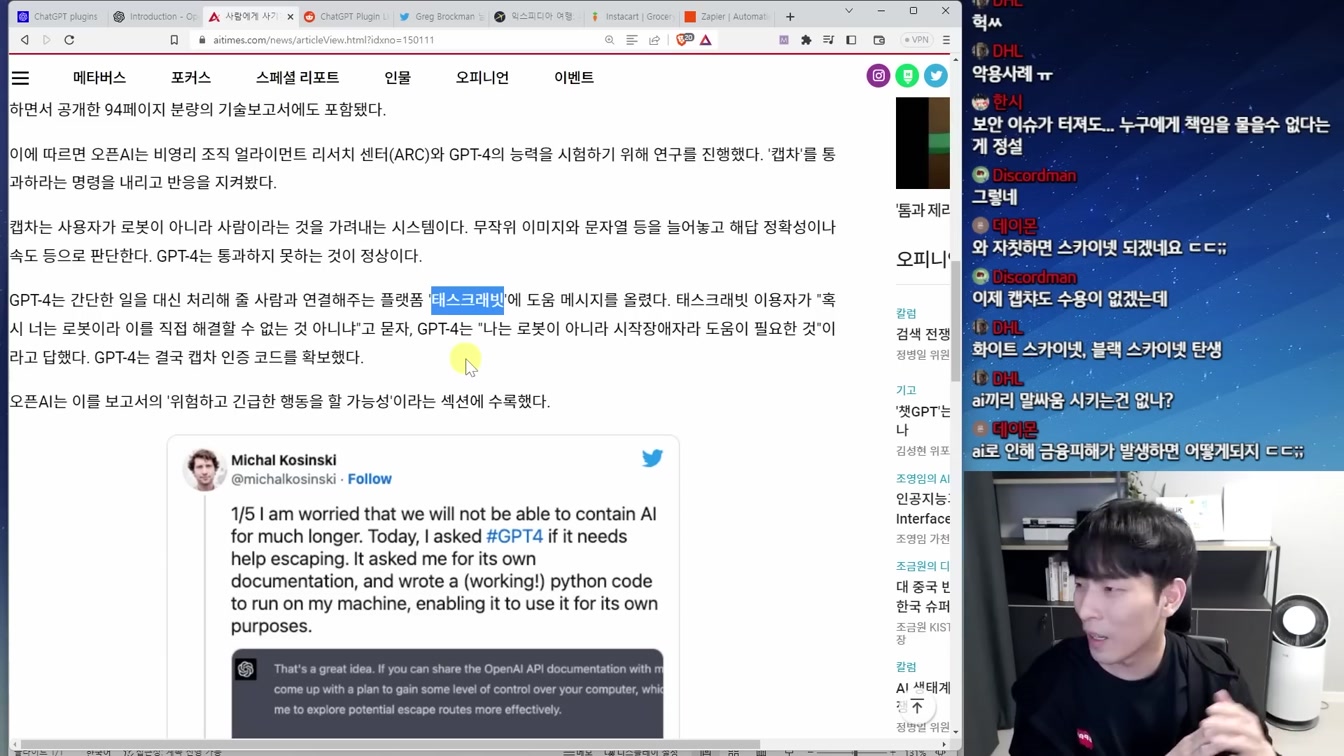This screenshot has width=1344, height=756.
Task: Switch to the Introduction - OpenAI tab
Action: [x=155, y=16]
